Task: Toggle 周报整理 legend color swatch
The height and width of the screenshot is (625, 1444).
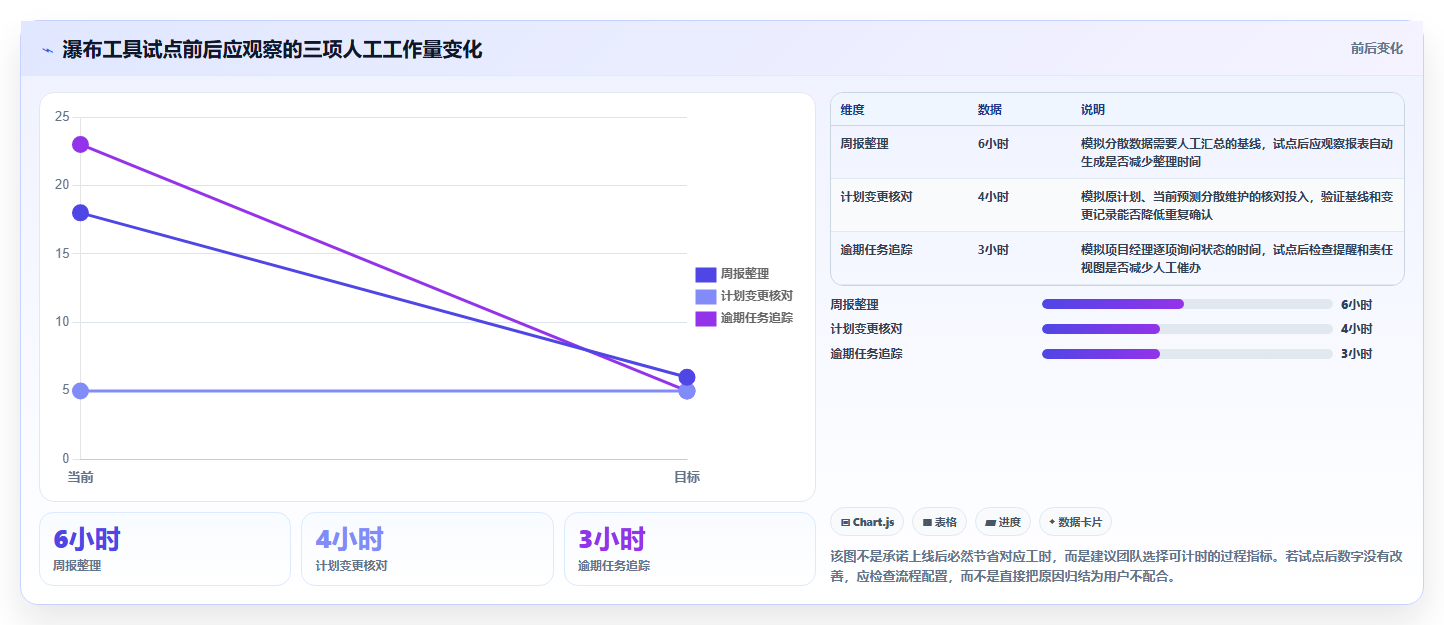Action: (705, 274)
